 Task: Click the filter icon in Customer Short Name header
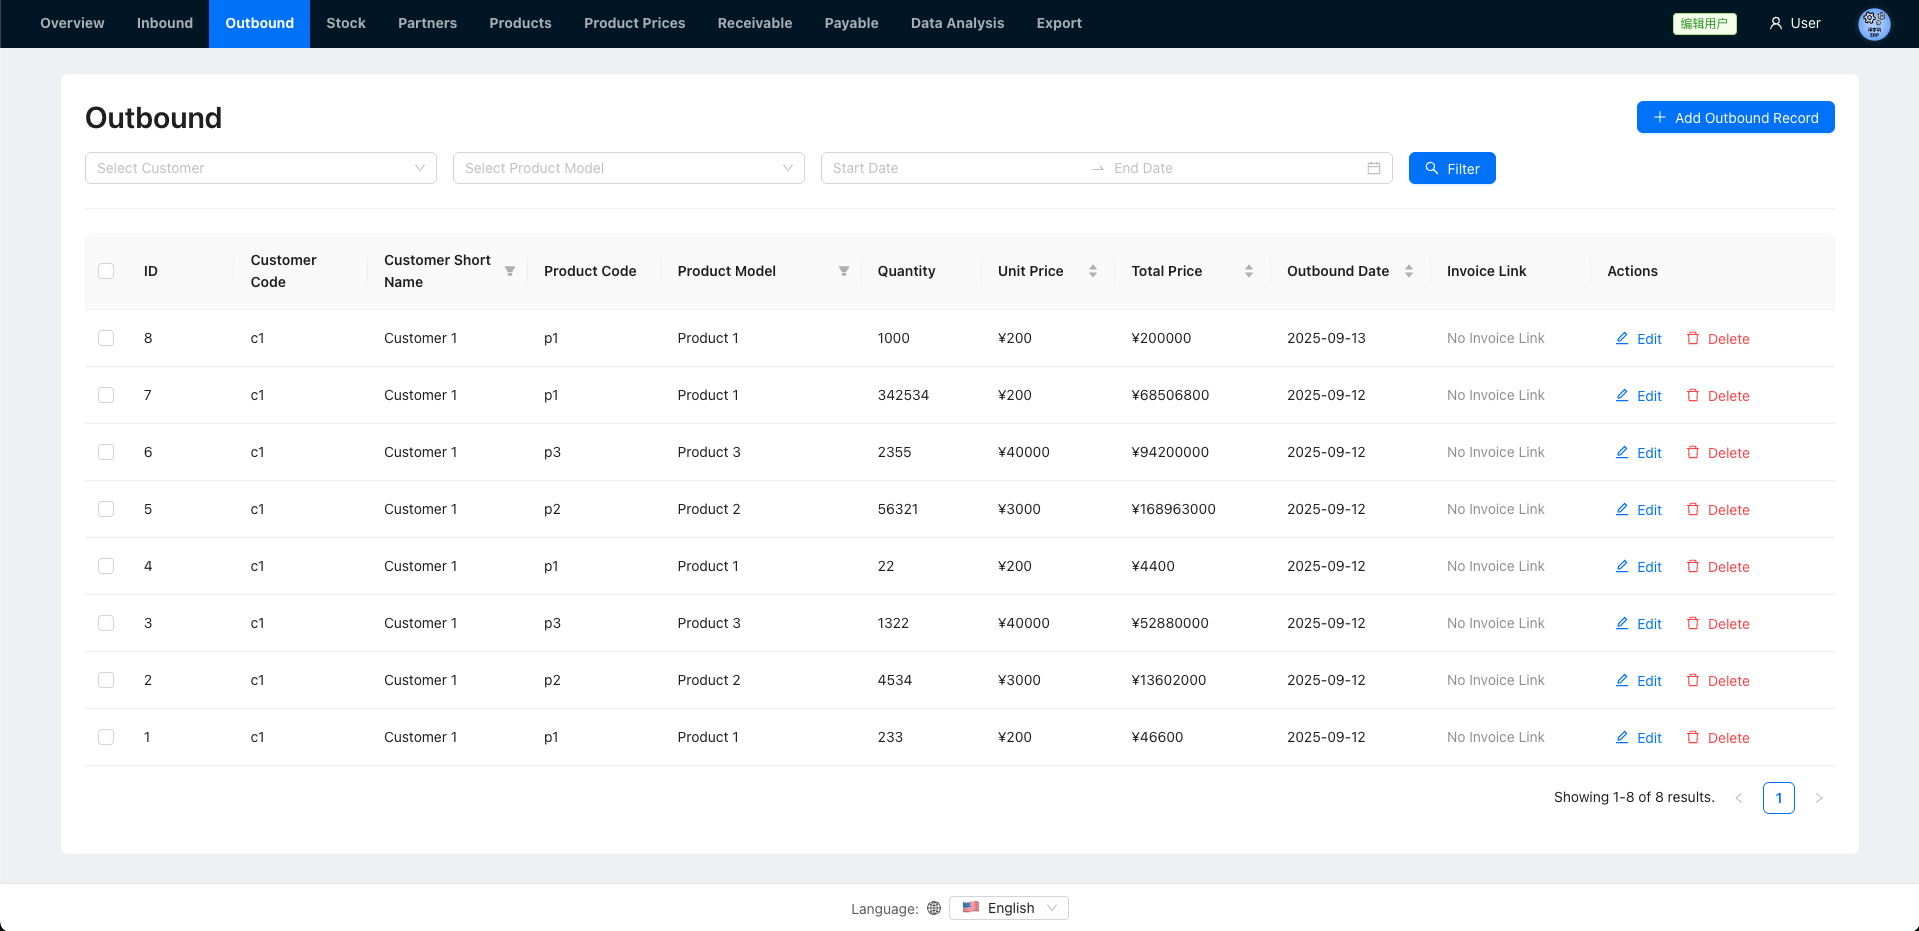pos(510,271)
